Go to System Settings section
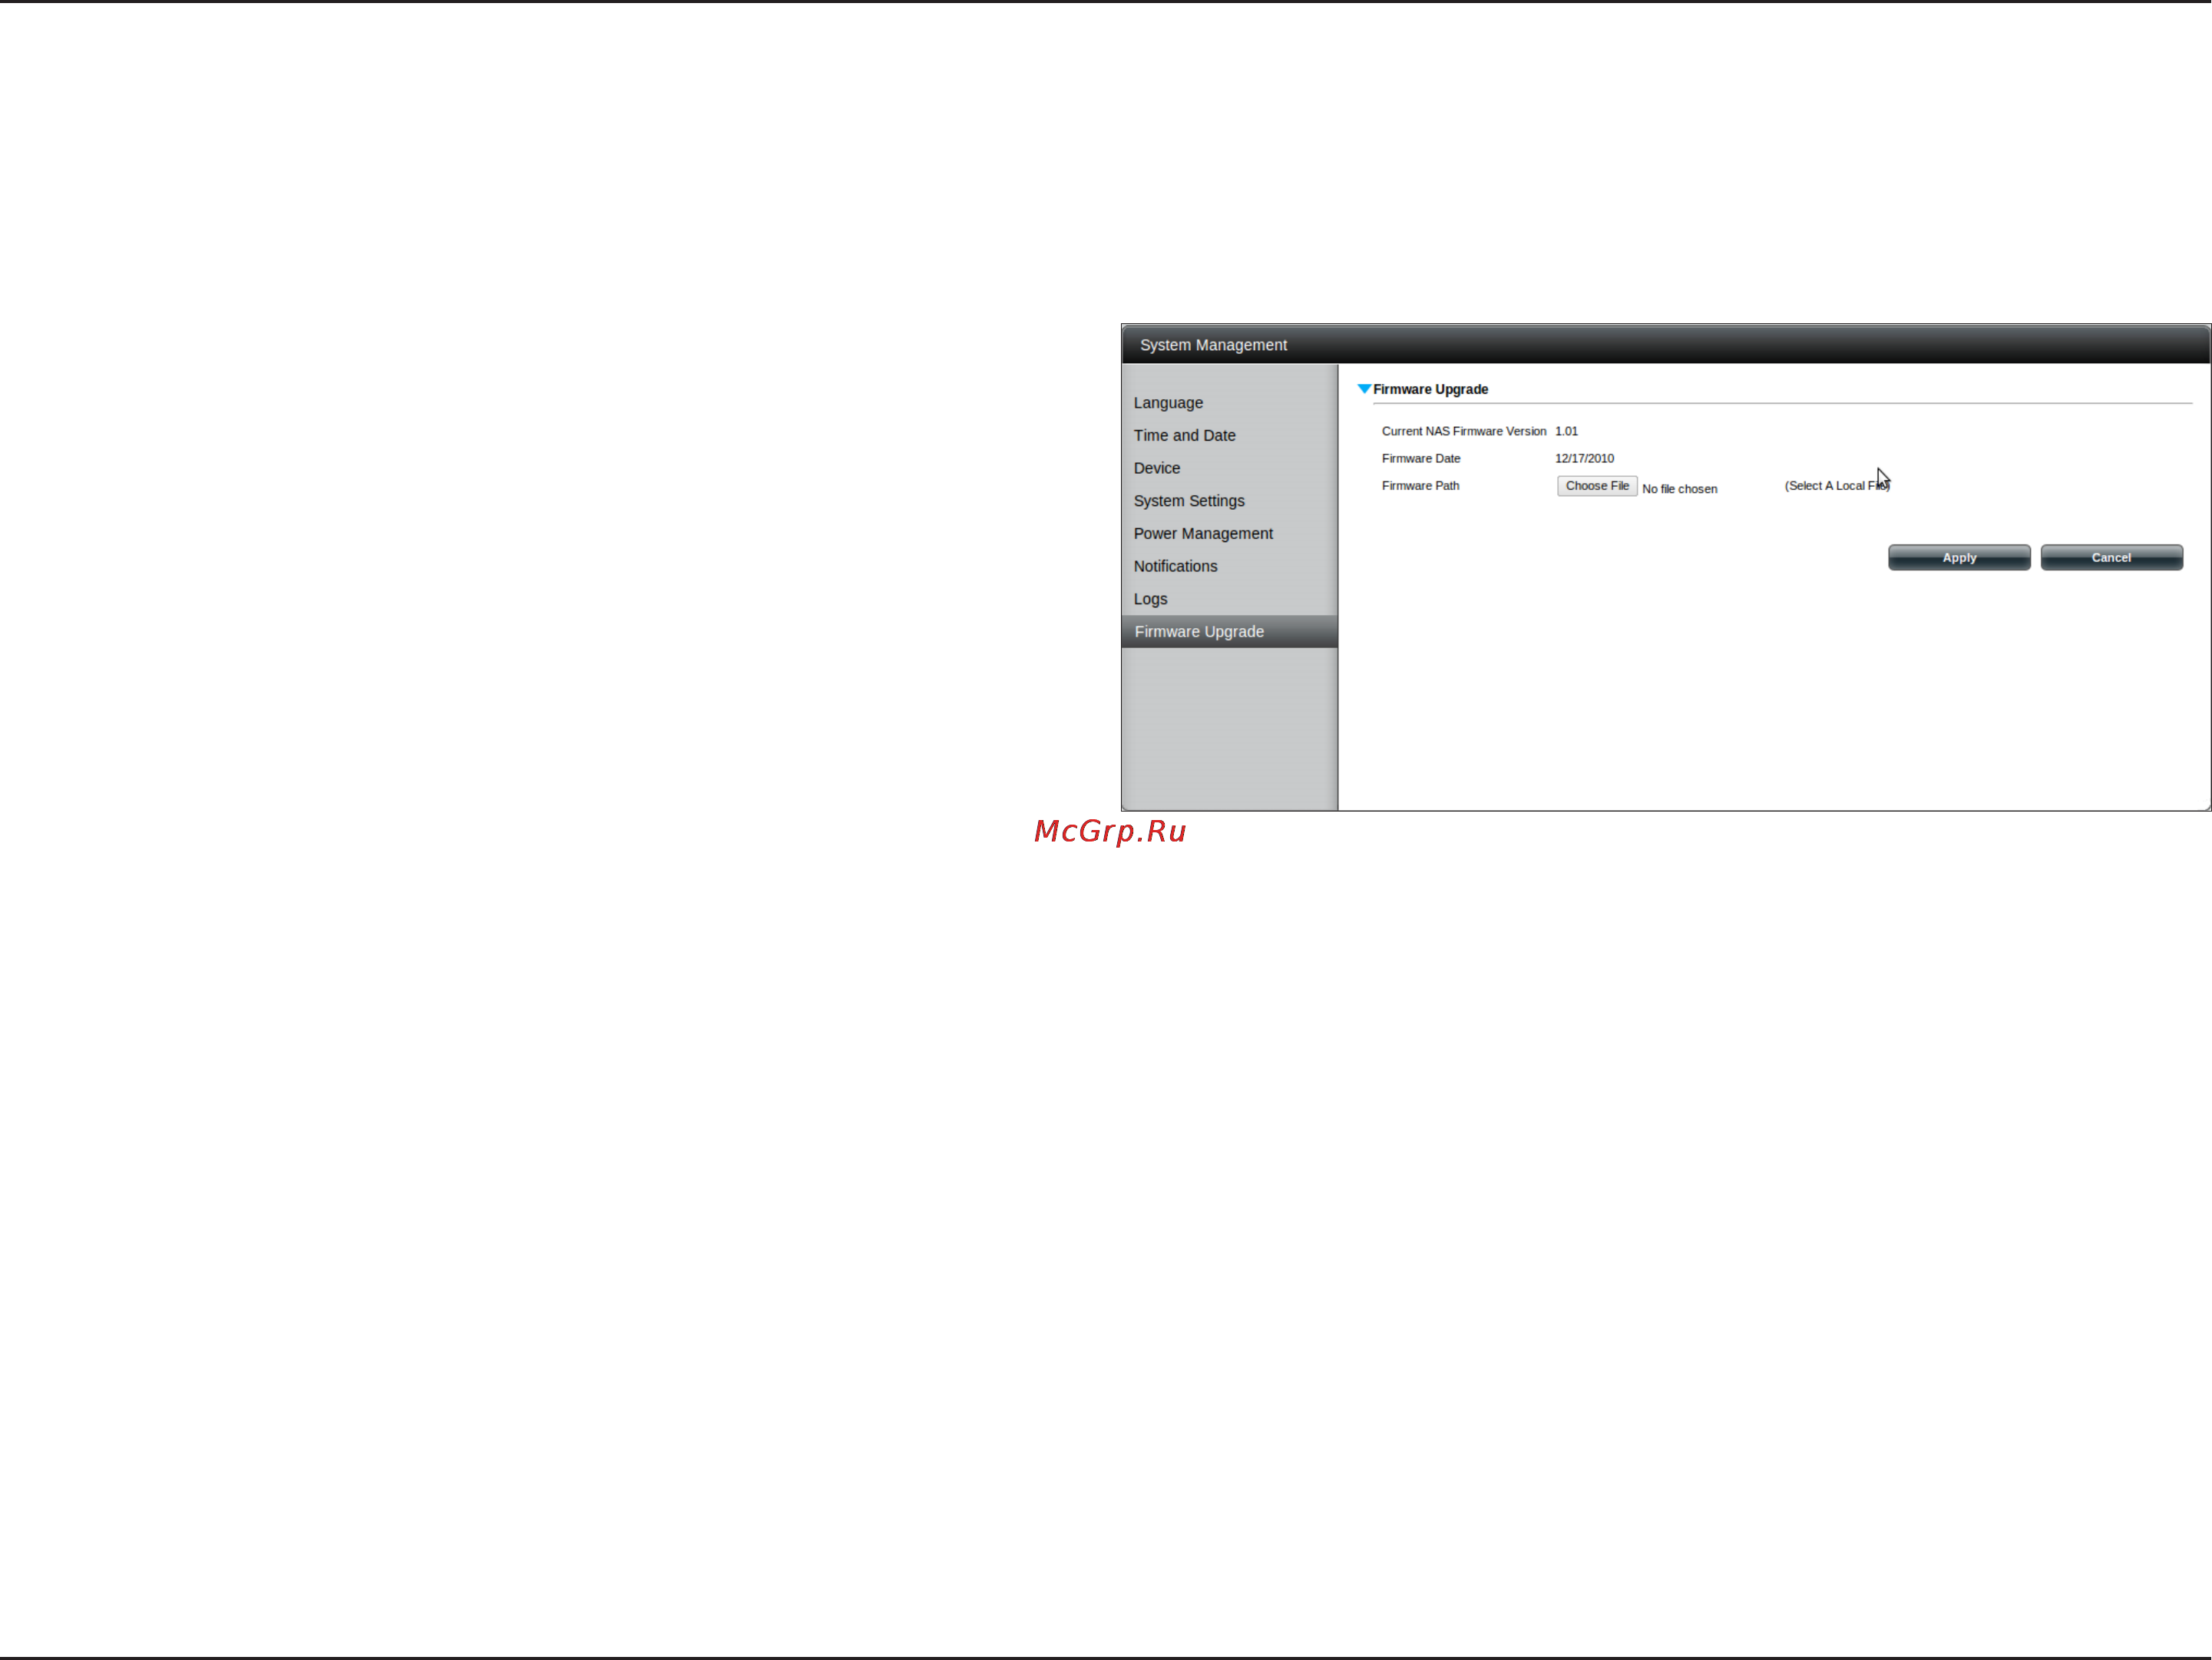 point(1188,501)
